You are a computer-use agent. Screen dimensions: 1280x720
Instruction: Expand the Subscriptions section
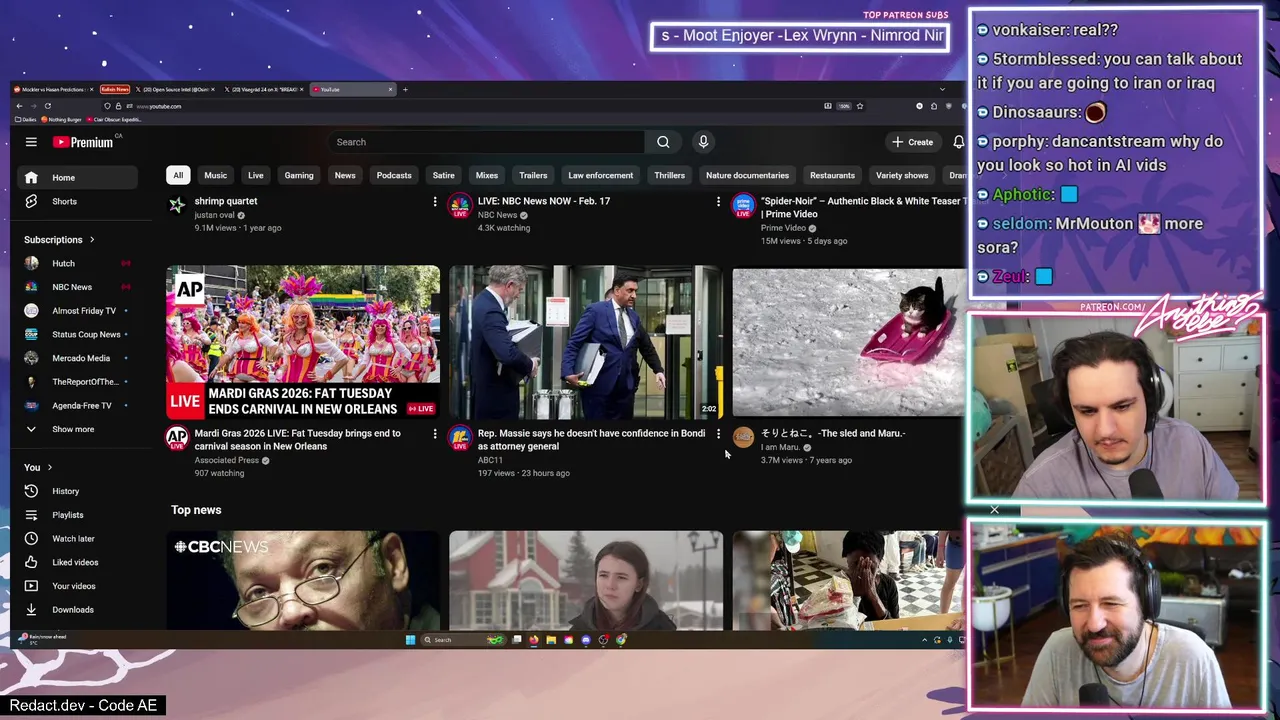59,240
